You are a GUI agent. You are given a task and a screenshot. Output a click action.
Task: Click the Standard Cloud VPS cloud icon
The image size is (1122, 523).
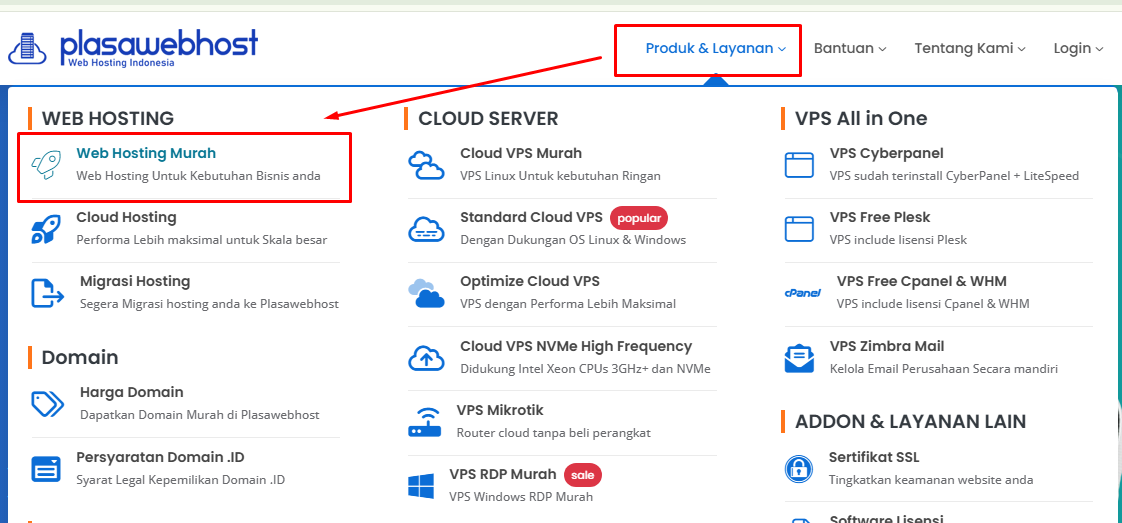point(426,229)
